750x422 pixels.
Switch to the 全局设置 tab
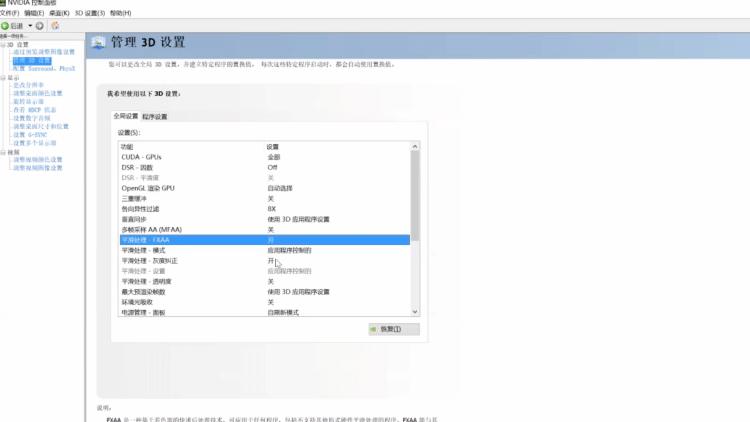pyautogui.click(x=126, y=116)
